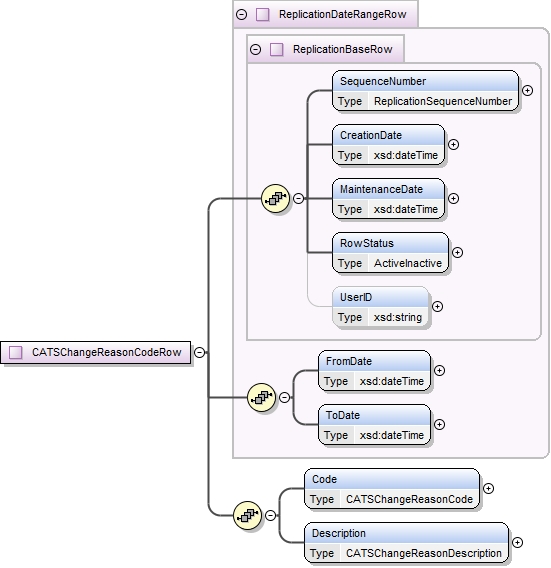Select the ToDate element box
Viewport: 551px width, 568px height.
tap(375, 425)
